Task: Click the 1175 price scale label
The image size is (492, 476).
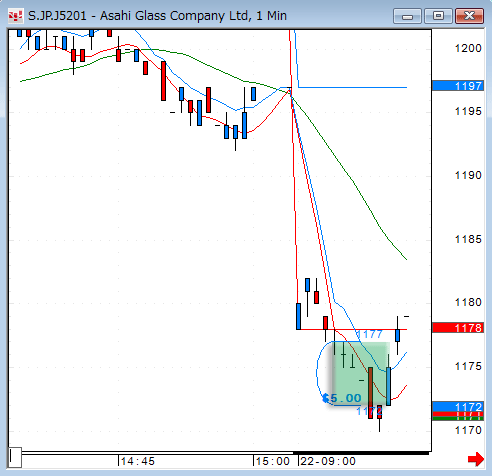Action: (x=468, y=367)
